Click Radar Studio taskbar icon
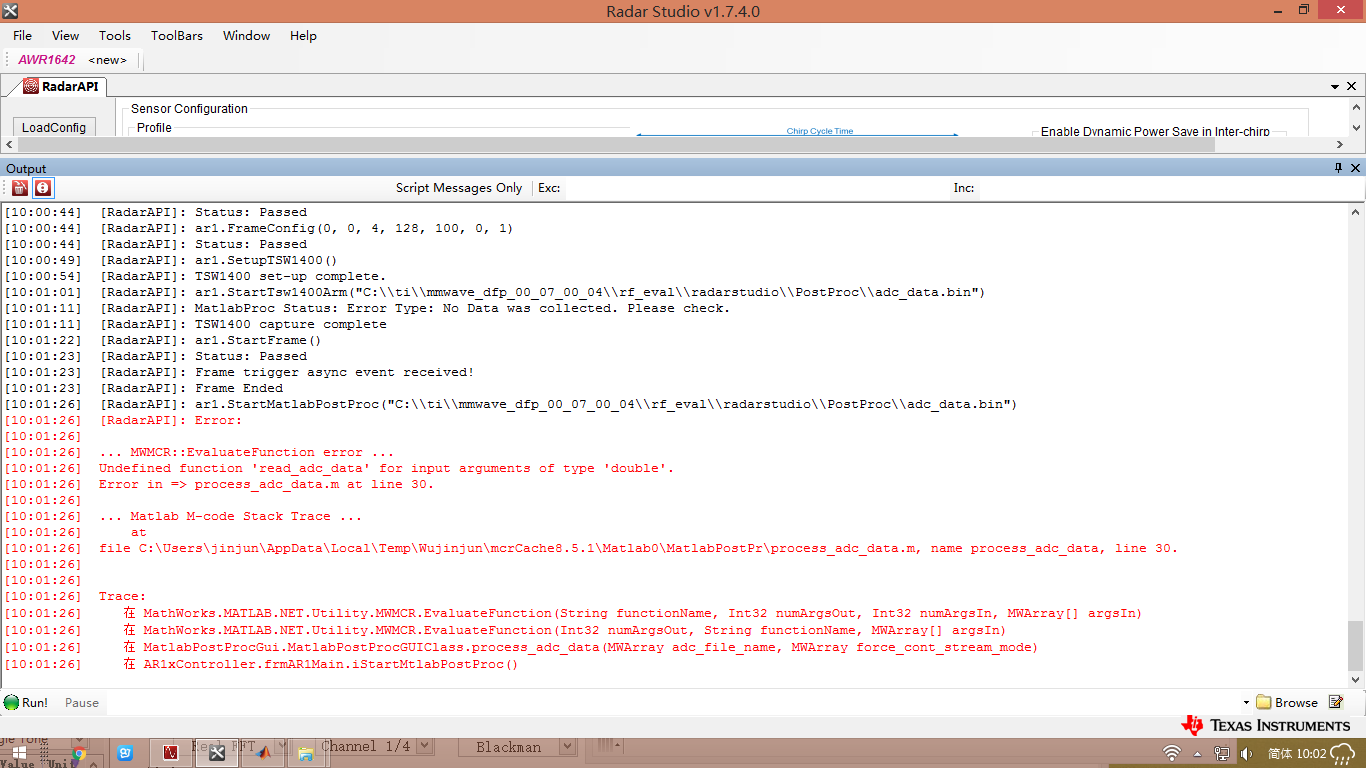The width and height of the screenshot is (1366, 768). point(216,753)
